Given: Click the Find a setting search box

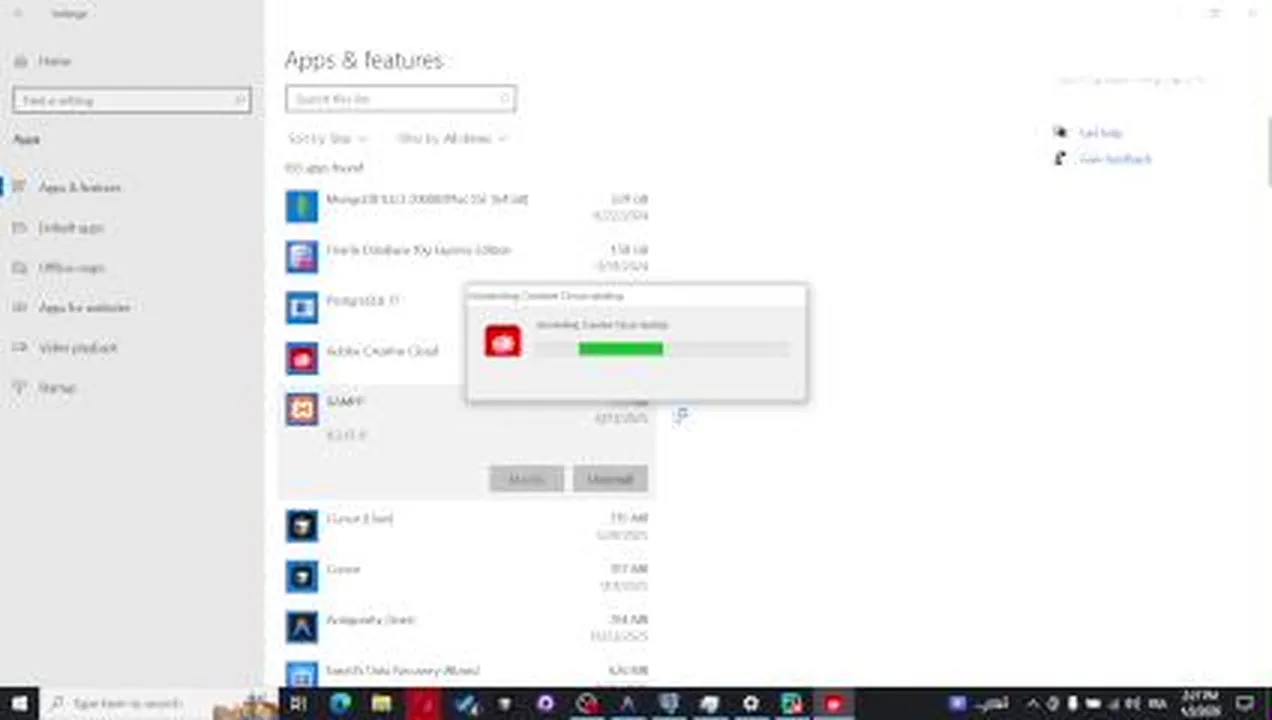Looking at the screenshot, I should 132,100.
